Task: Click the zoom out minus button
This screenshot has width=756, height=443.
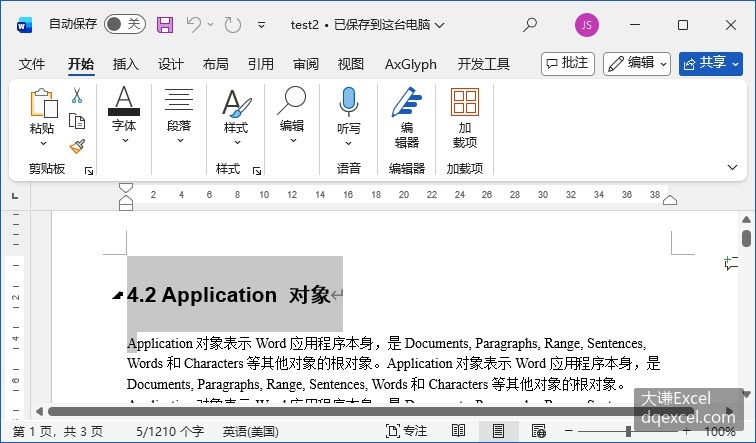Action: click(569, 430)
